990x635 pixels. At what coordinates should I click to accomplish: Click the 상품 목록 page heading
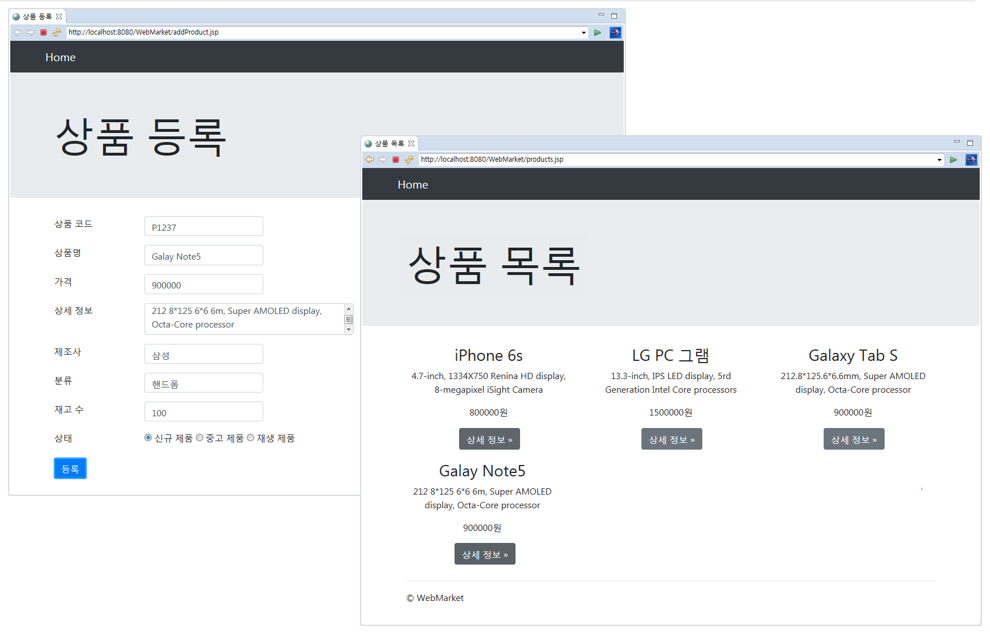[x=494, y=266]
